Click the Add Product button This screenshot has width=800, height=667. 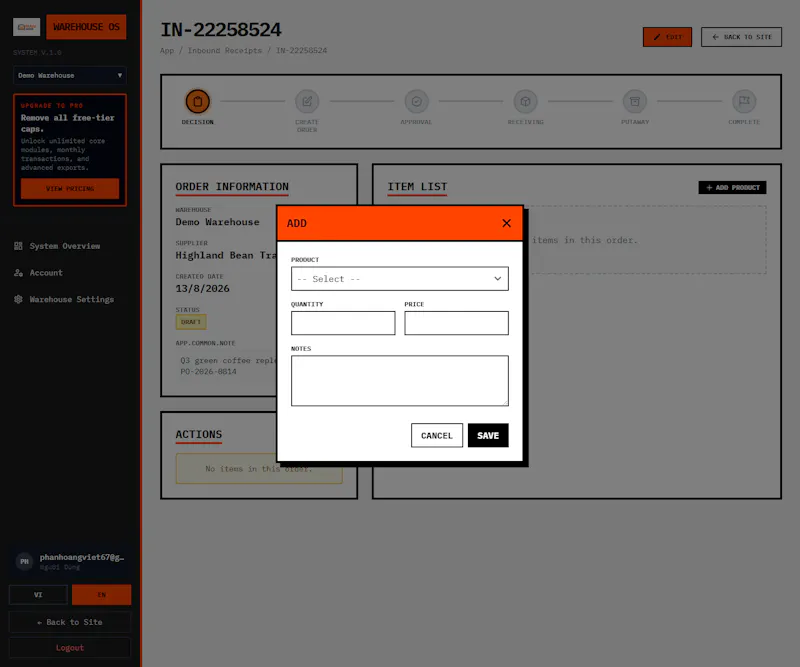pyautogui.click(x=732, y=187)
